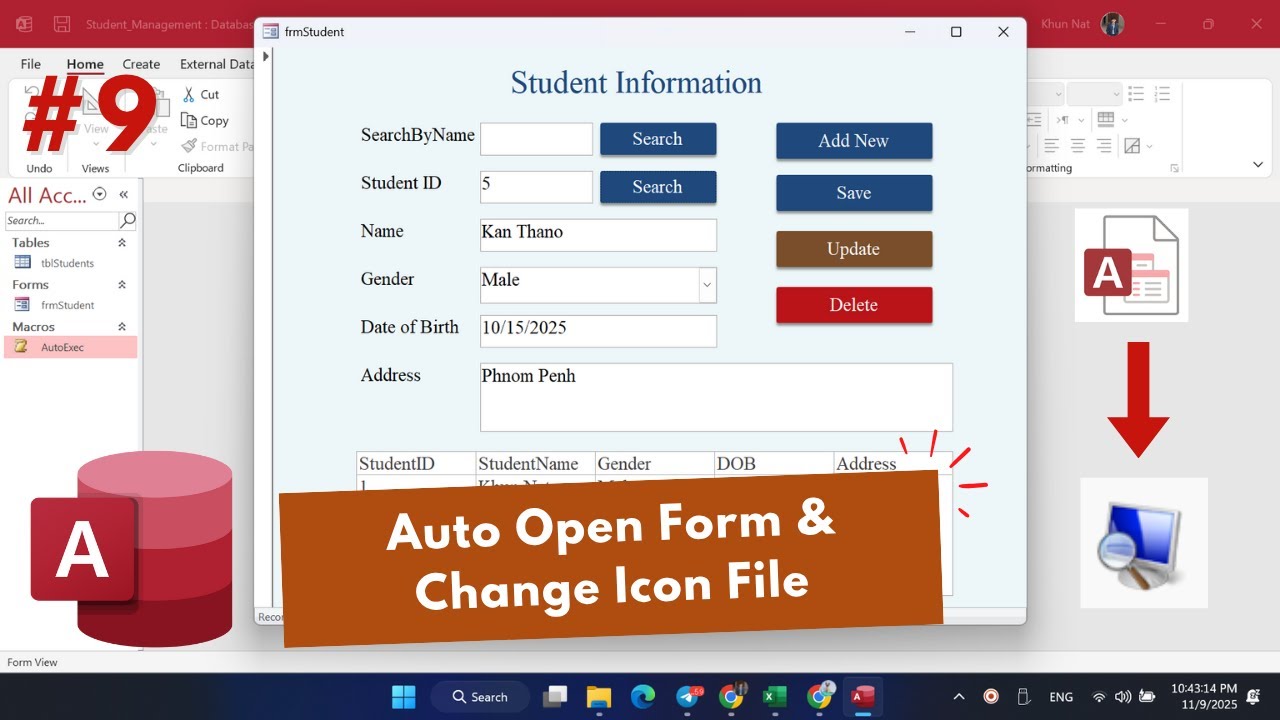1280x720 pixels.
Task: Select the AutoExec macro in navigation pane
Action: (70, 347)
